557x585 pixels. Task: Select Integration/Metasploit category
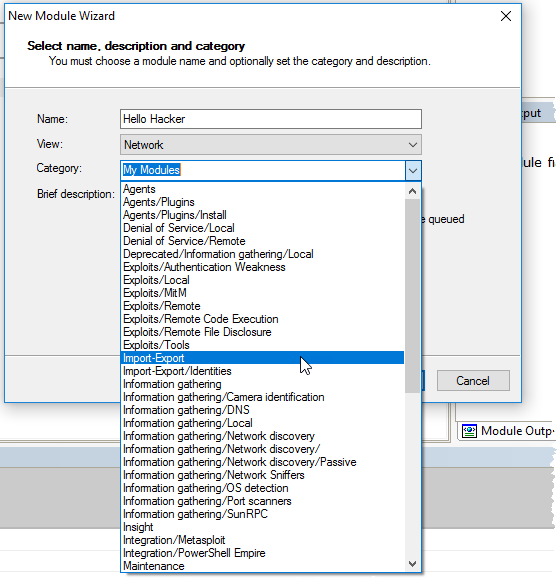tap(263, 540)
